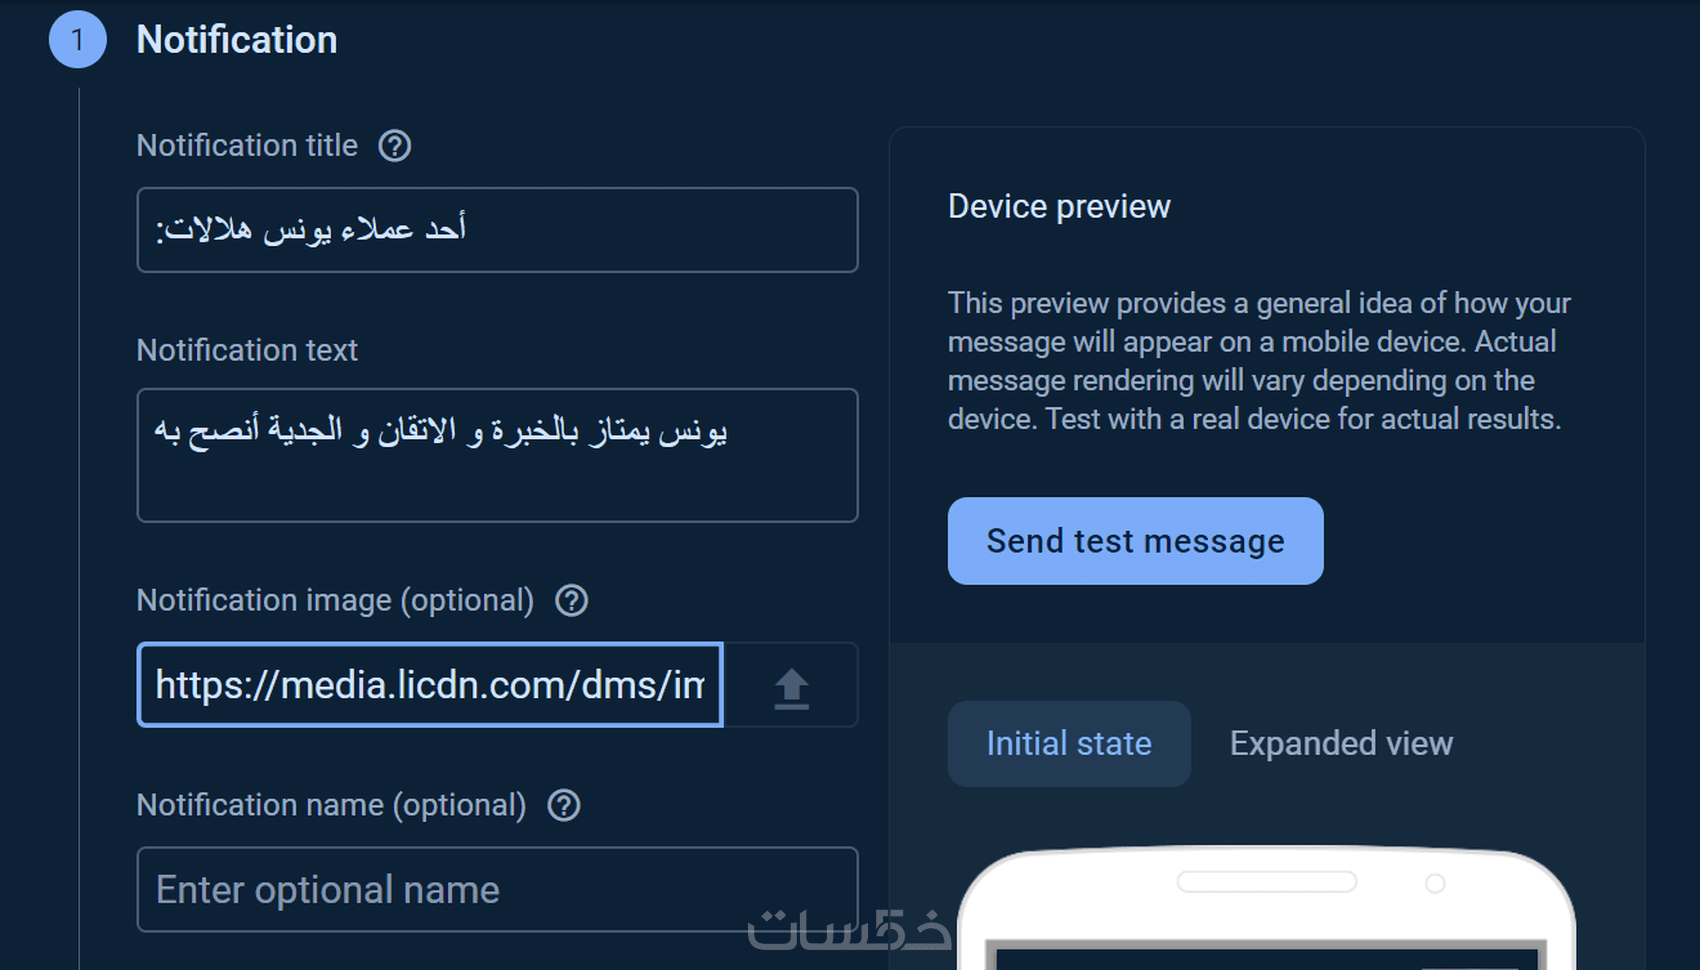The height and width of the screenshot is (970, 1700).
Task: Click the Notification name (optional) label
Action: point(331,806)
